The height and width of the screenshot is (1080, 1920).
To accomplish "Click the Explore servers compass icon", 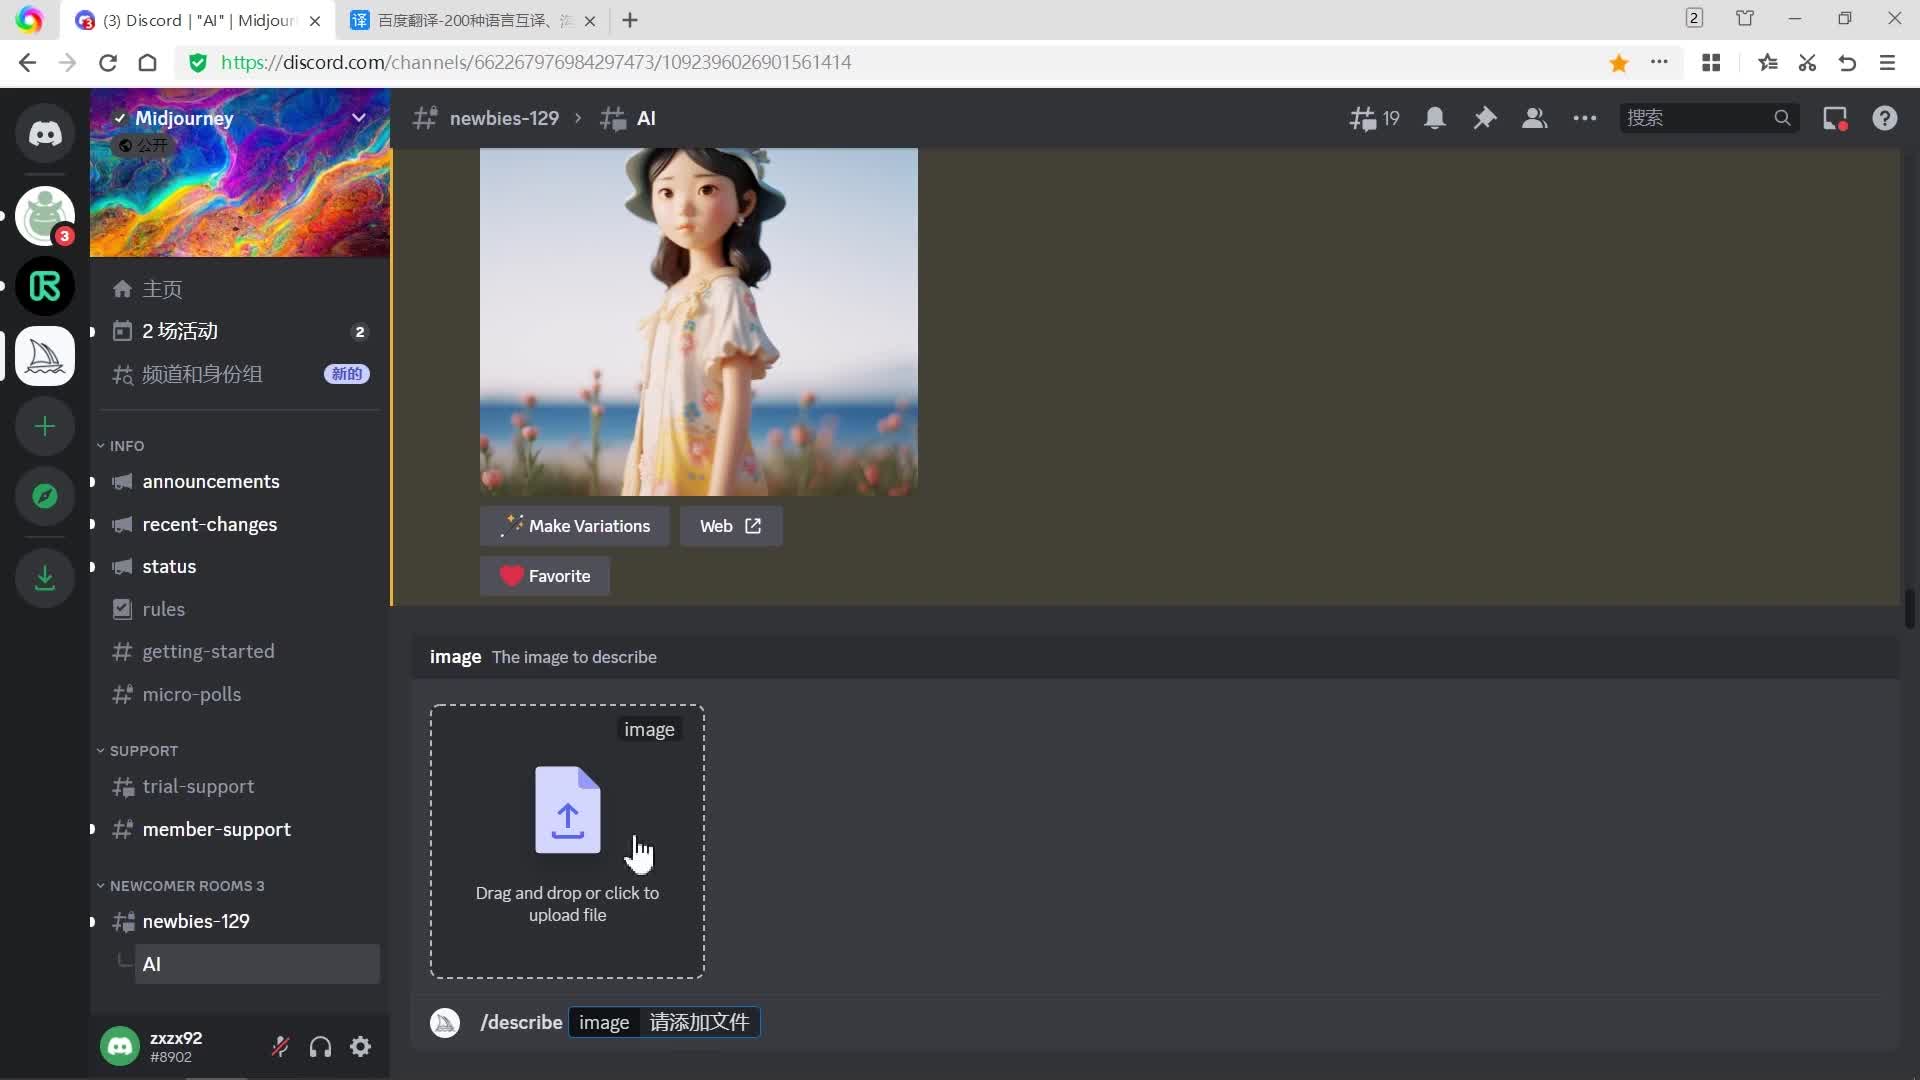I will pyautogui.click(x=45, y=496).
